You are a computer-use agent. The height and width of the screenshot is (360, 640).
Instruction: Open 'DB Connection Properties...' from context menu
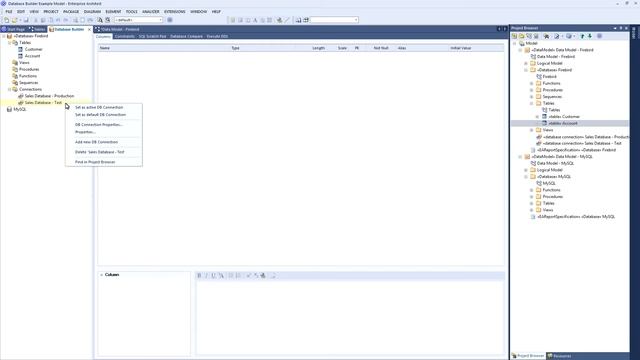pyautogui.click(x=99, y=124)
